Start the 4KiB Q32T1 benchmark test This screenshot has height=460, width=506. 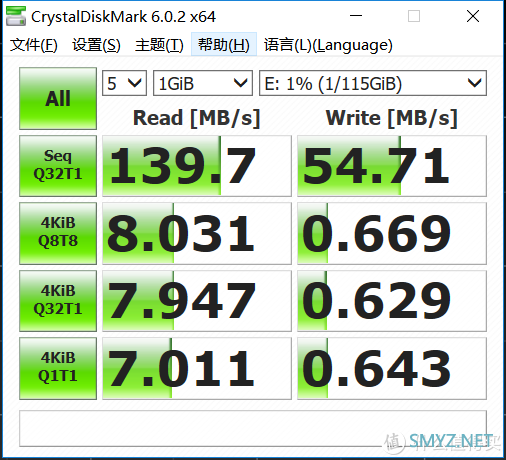point(58,301)
